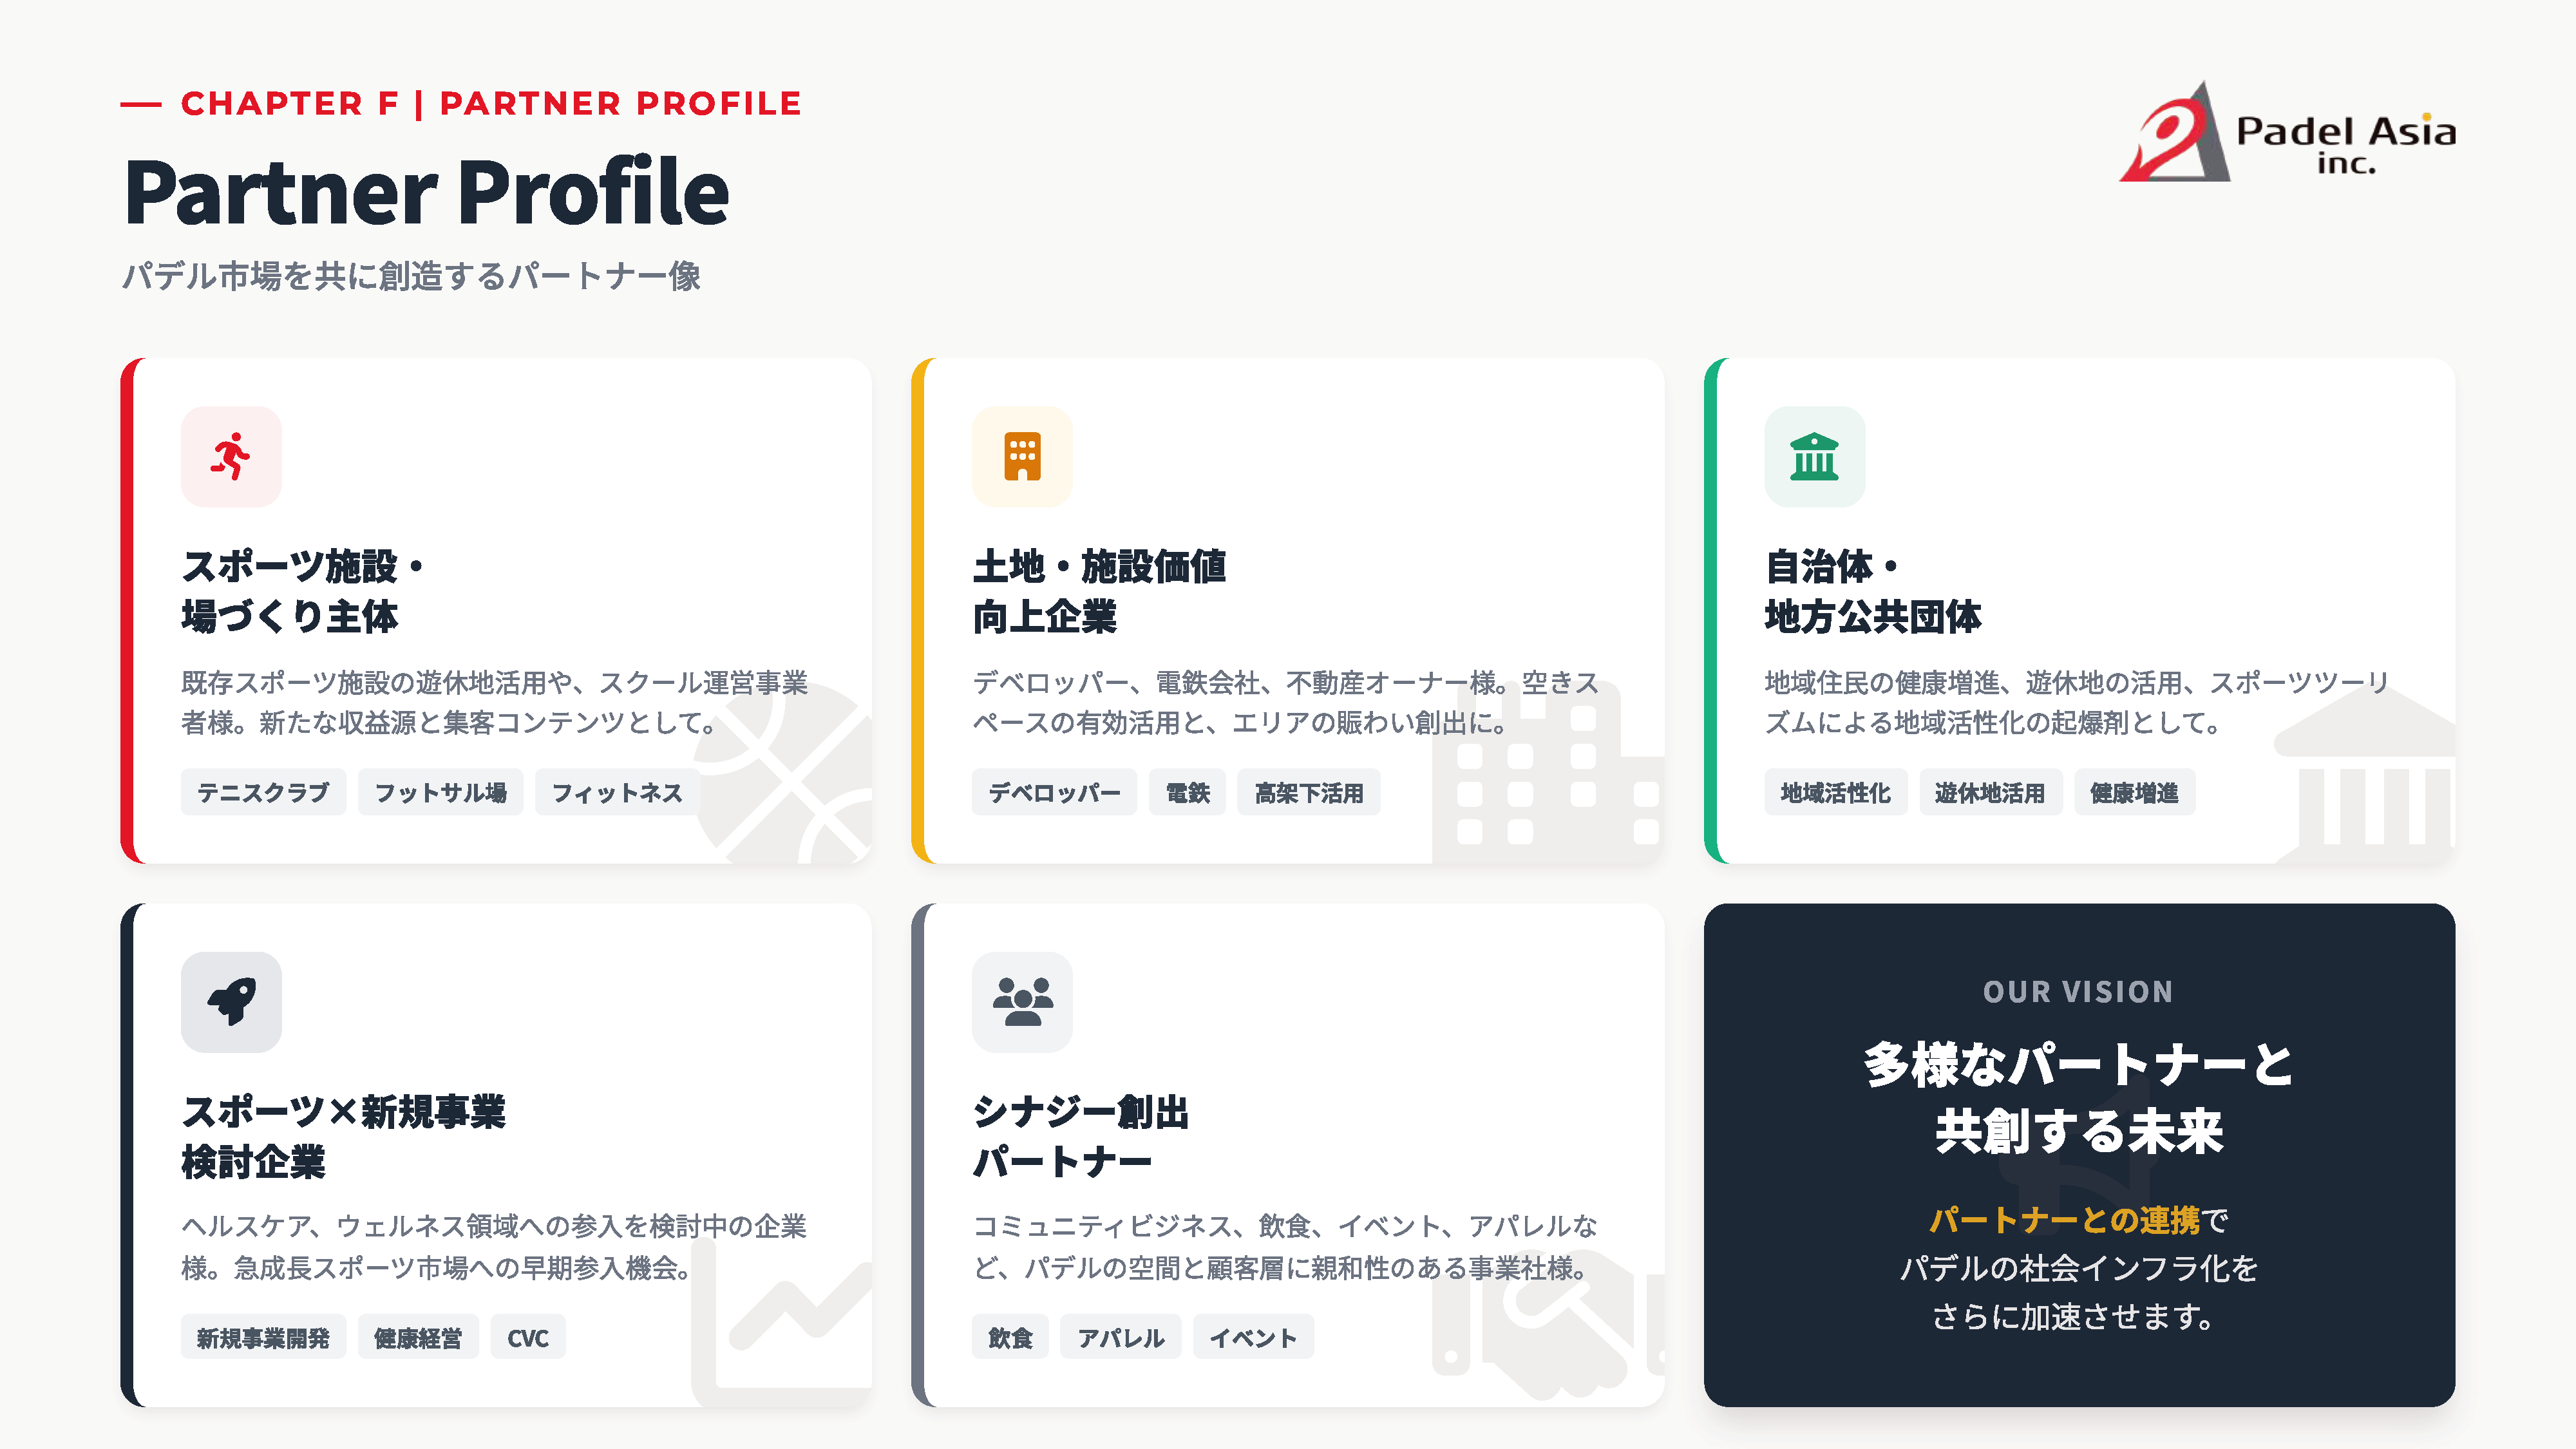Click the フィットネス tag chip
Image resolution: width=2576 pixels, height=1449 pixels.
pyautogui.click(x=617, y=793)
